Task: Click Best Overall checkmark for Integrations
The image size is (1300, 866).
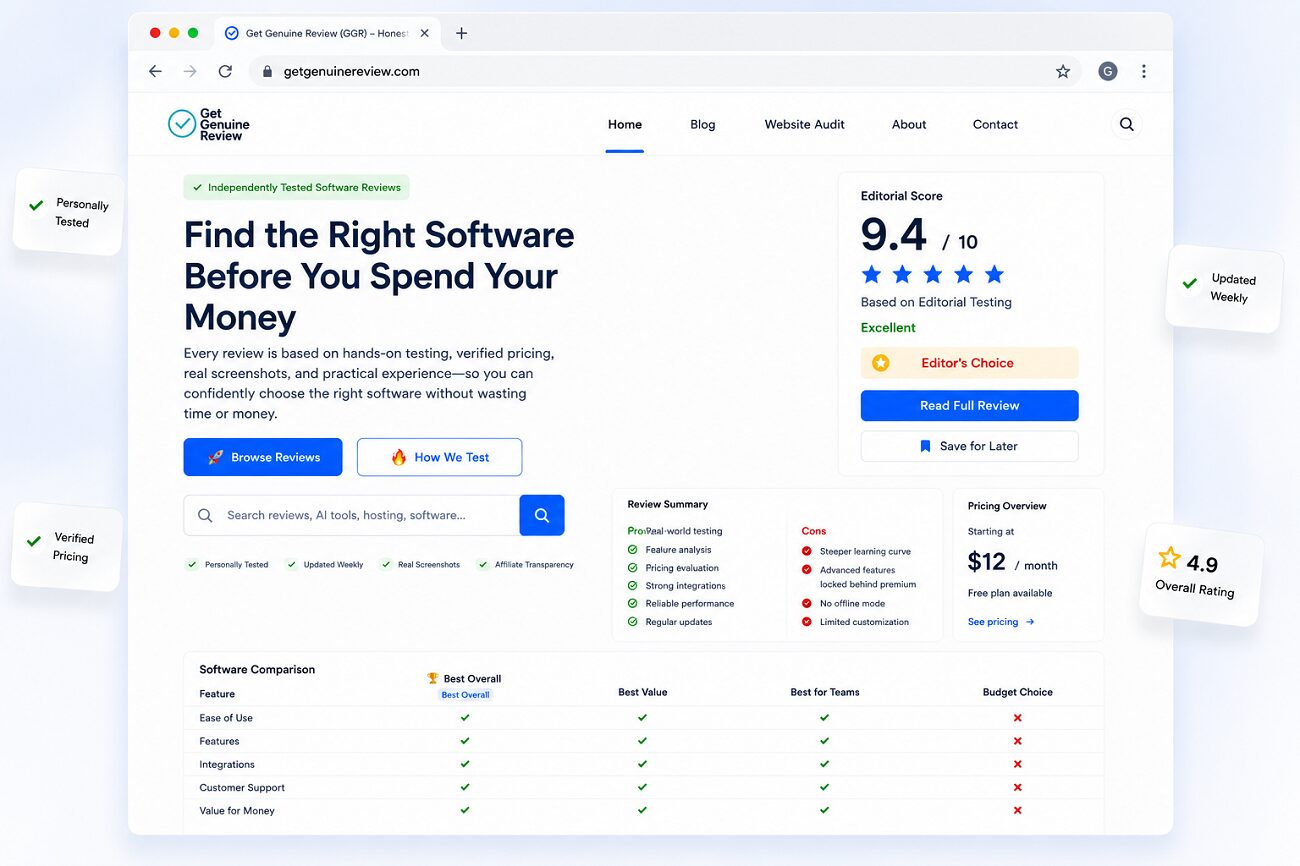Action: (x=465, y=764)
